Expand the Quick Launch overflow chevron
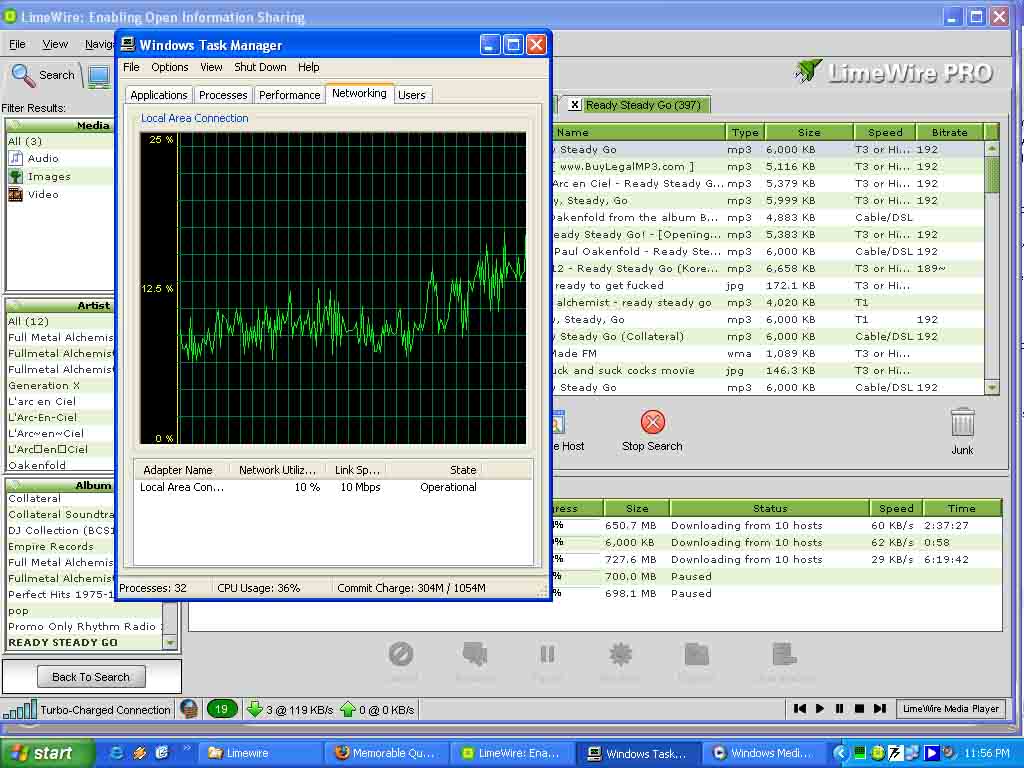The height and width of the screenshot is (768, 1024). 187,748
